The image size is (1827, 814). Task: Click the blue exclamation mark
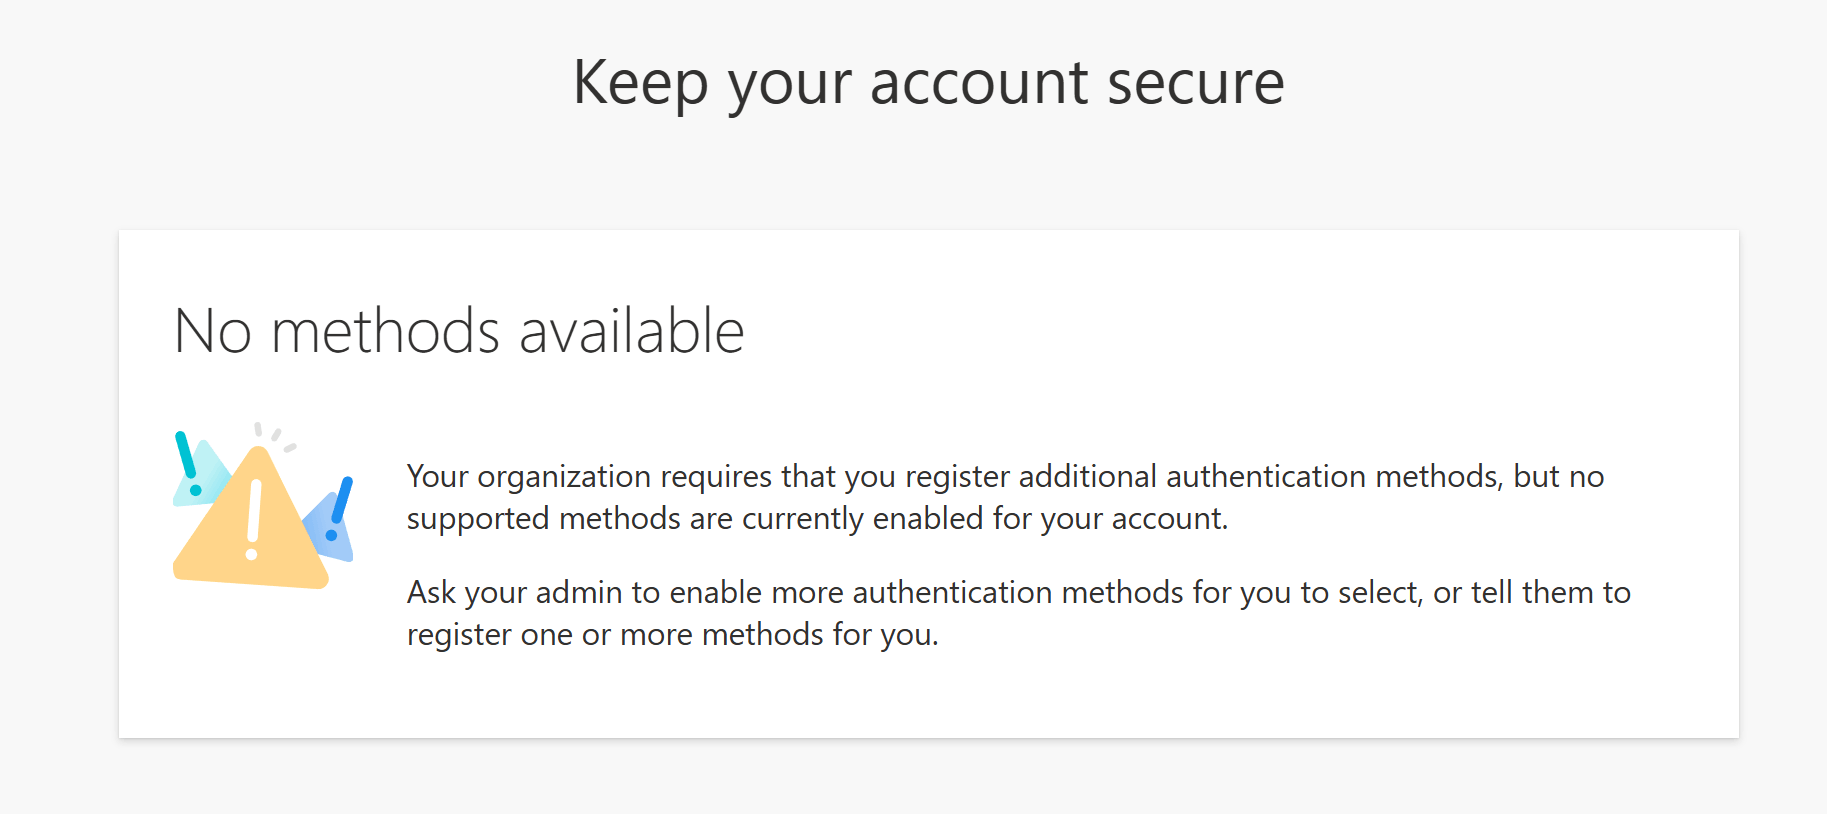(x=342, y=499)
